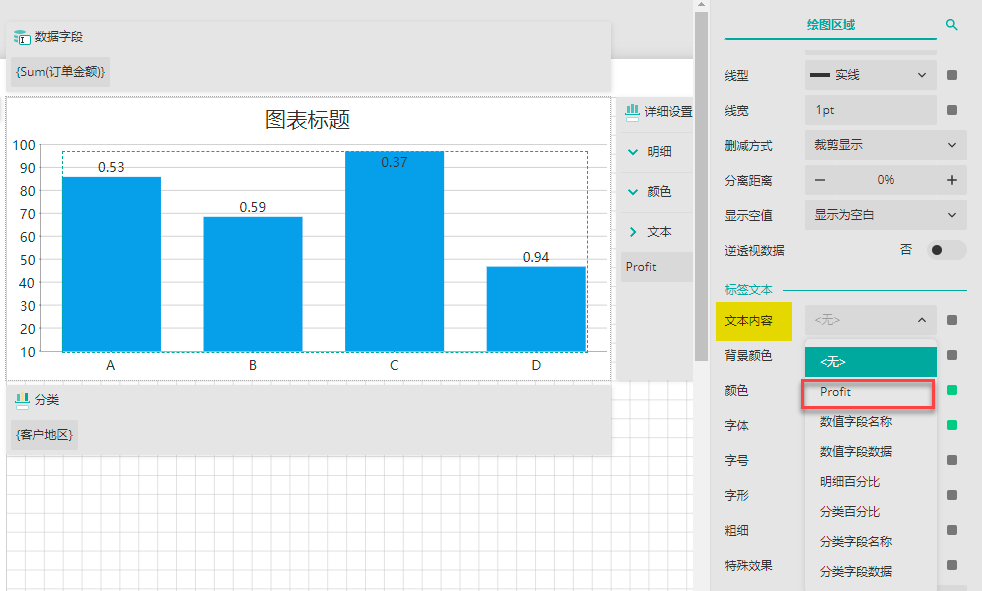The height and width of the screenshot is (591, 982).
Task: Select 分类百分比 option
Action: [x=871, y=512]
